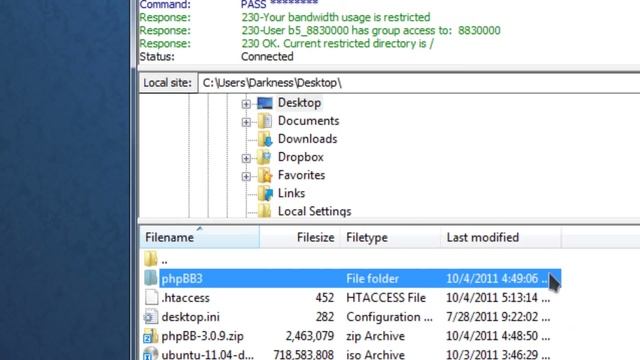This screenshot has width=640, height=360.
Task: Click the 2,463,079 filesize value
Action: (x=310, y=336)
